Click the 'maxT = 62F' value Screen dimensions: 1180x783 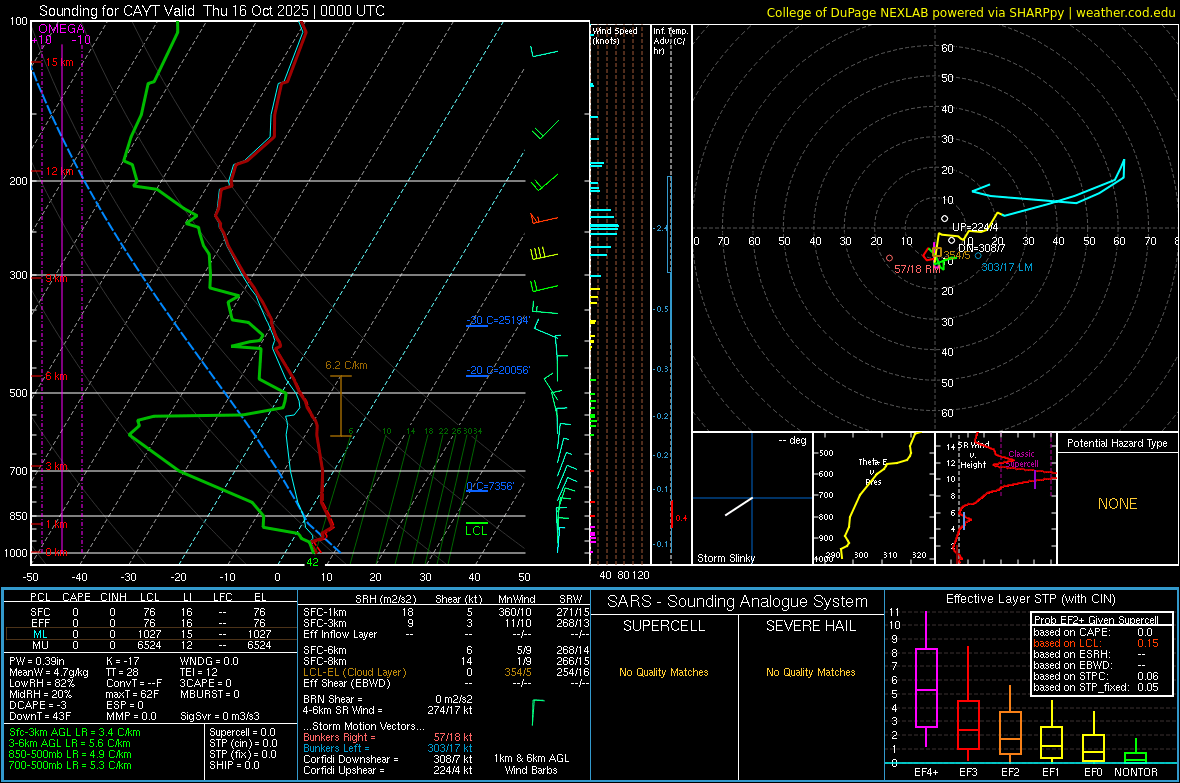[132, 694]
